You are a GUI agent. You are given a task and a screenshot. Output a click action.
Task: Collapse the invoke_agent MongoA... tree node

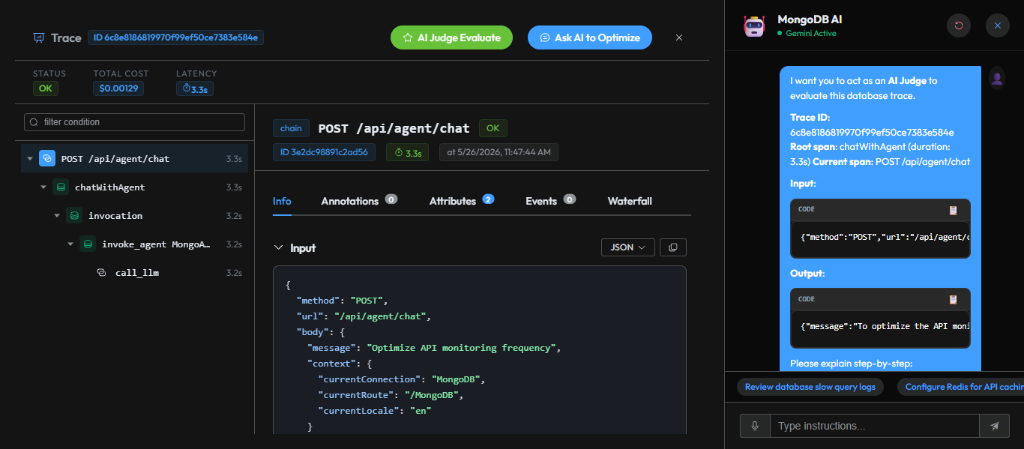pyautogui.click(x=71, y=244)
